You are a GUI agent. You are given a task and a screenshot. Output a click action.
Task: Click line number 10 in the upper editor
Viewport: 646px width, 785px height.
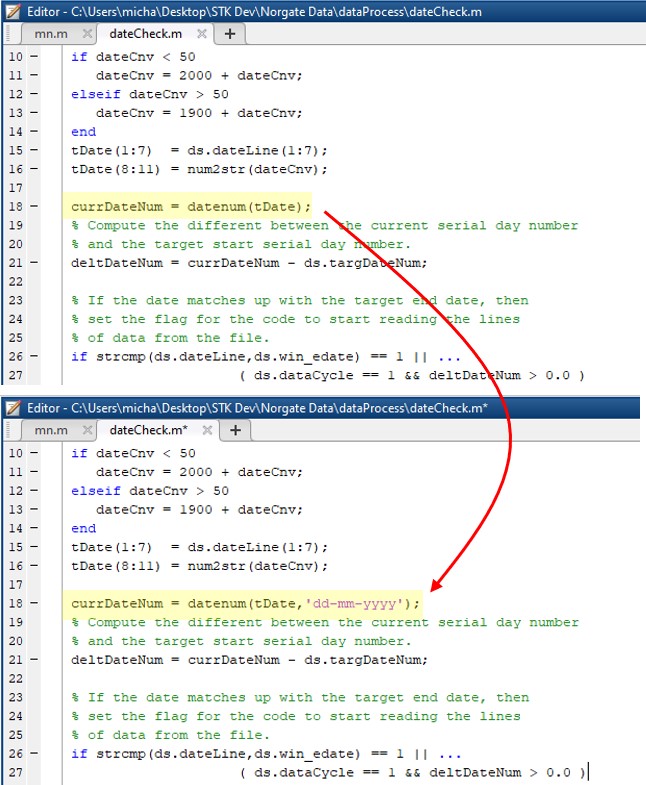(x=14, y=57)
